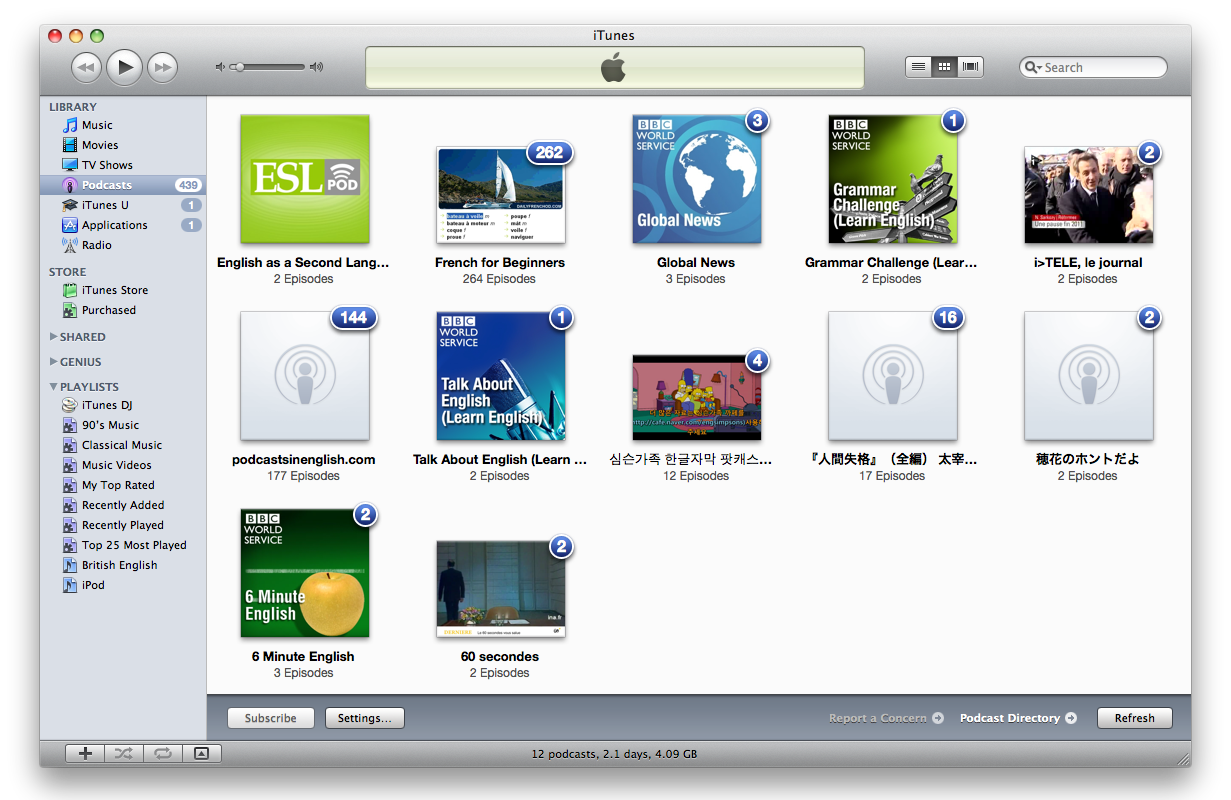Open the iTunes U graduation cap icon
The height and width of the screenshot is (800, 1231).
[x=70, y=205]
